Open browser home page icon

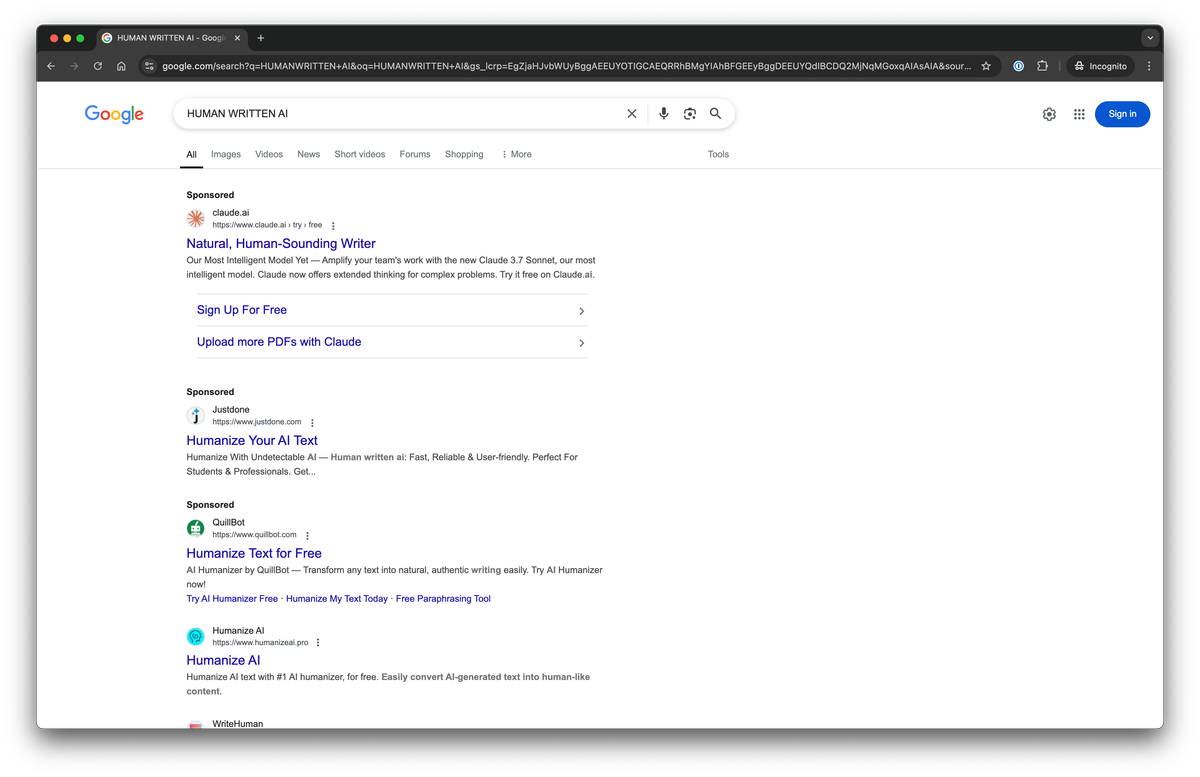click(x=121, y=66)
